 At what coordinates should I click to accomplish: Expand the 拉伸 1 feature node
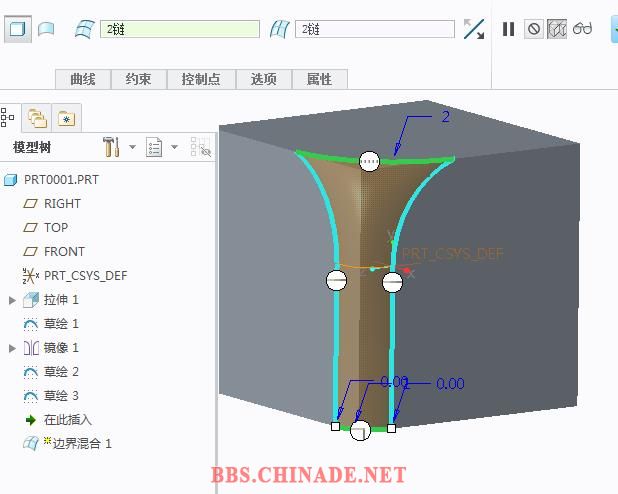coord(12,300)
